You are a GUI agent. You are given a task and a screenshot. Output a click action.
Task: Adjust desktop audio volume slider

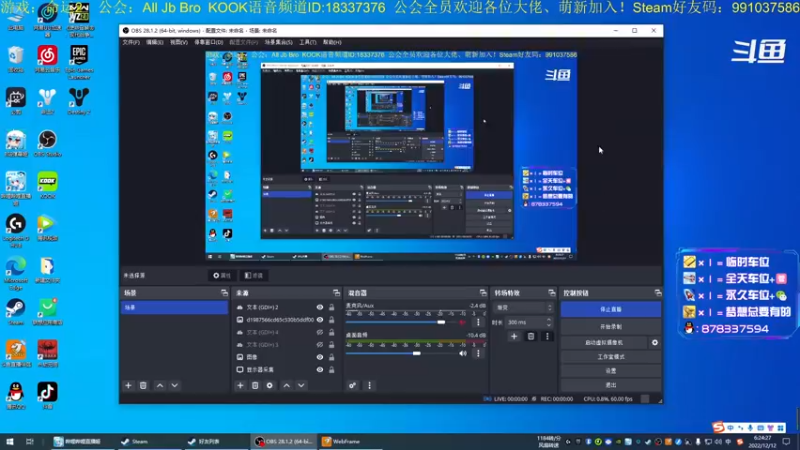coord(417,353)
